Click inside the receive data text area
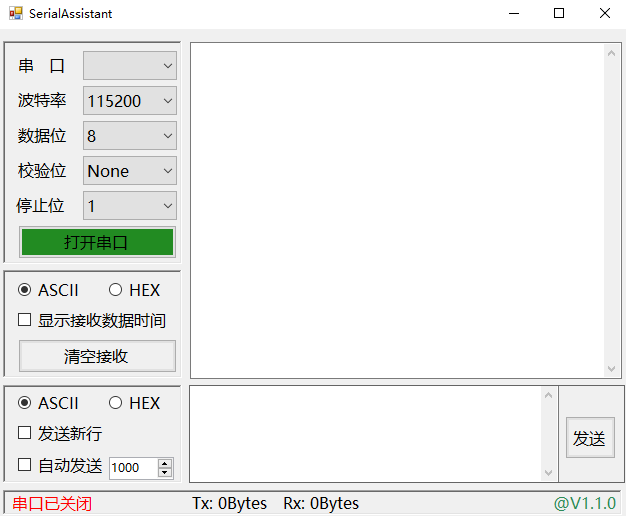626x516 pixels. point(398,210)
